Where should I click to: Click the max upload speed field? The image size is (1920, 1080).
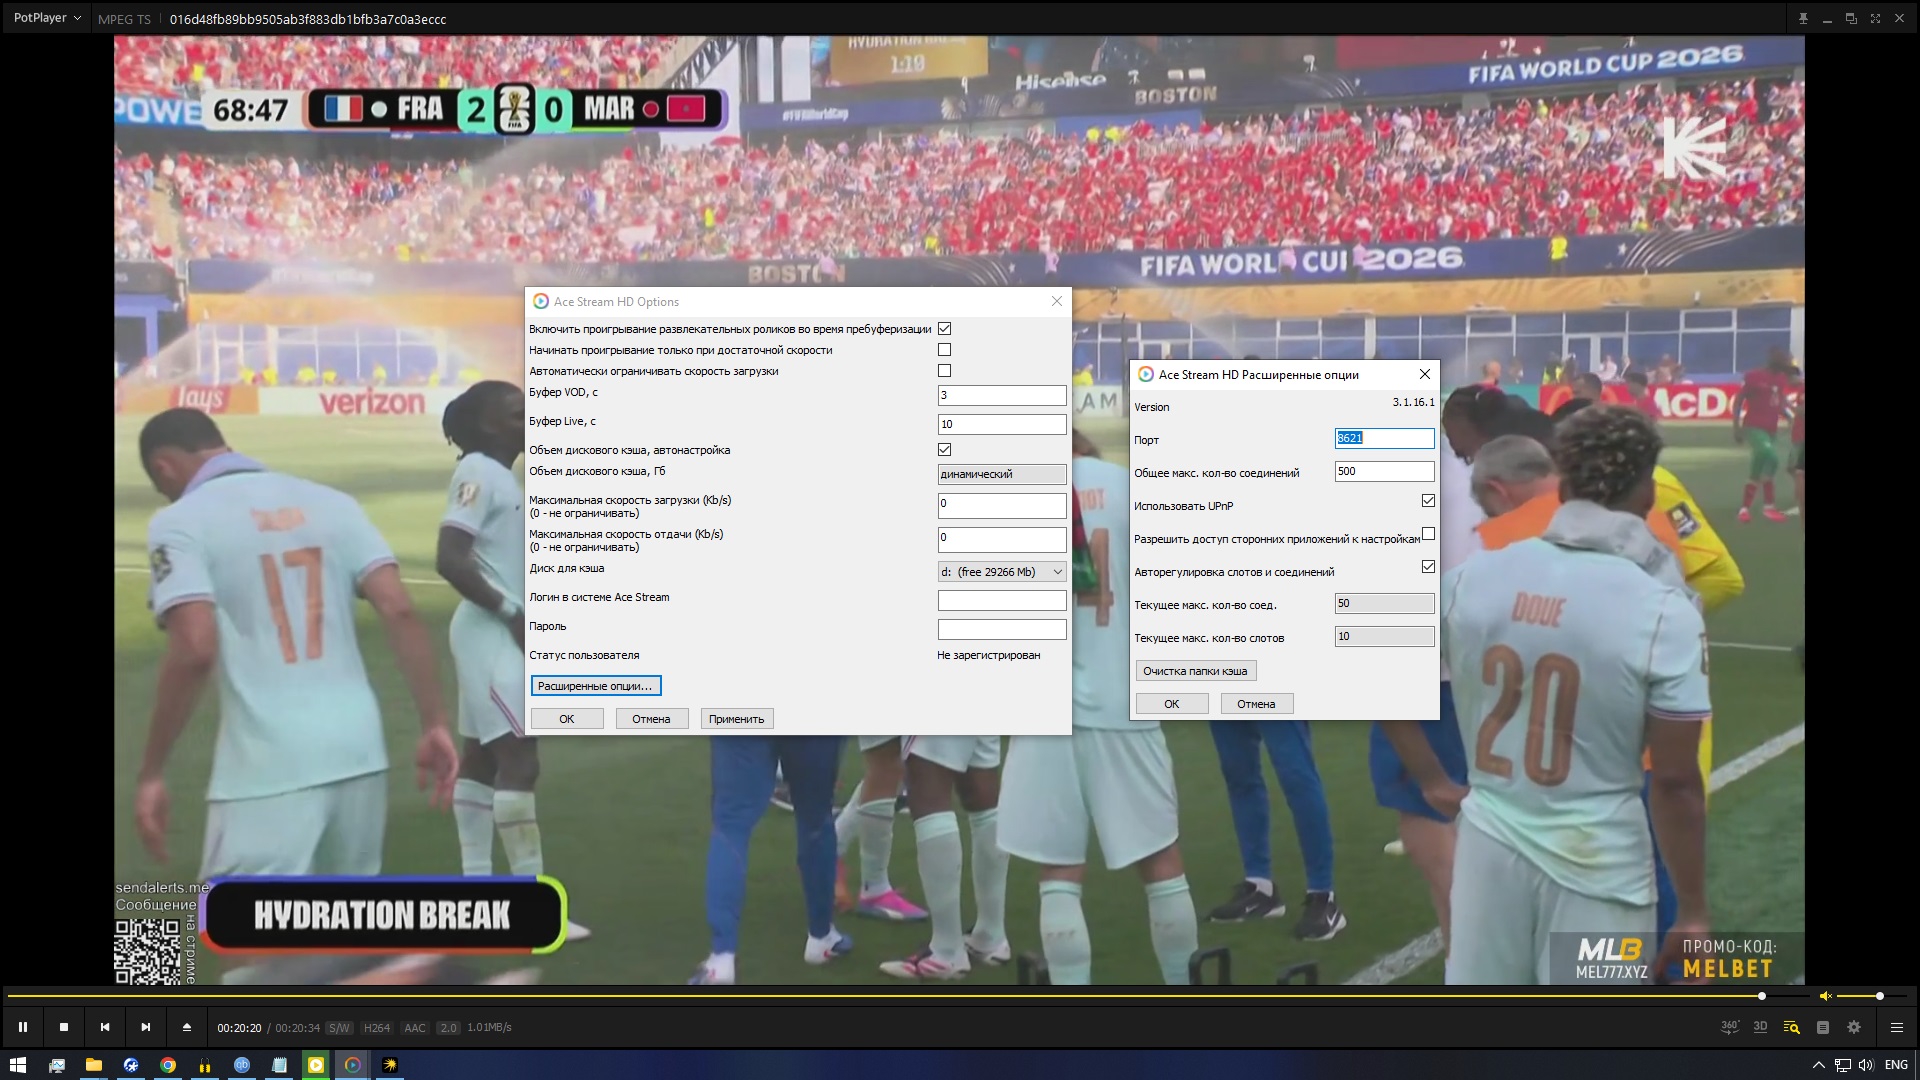1002,539
